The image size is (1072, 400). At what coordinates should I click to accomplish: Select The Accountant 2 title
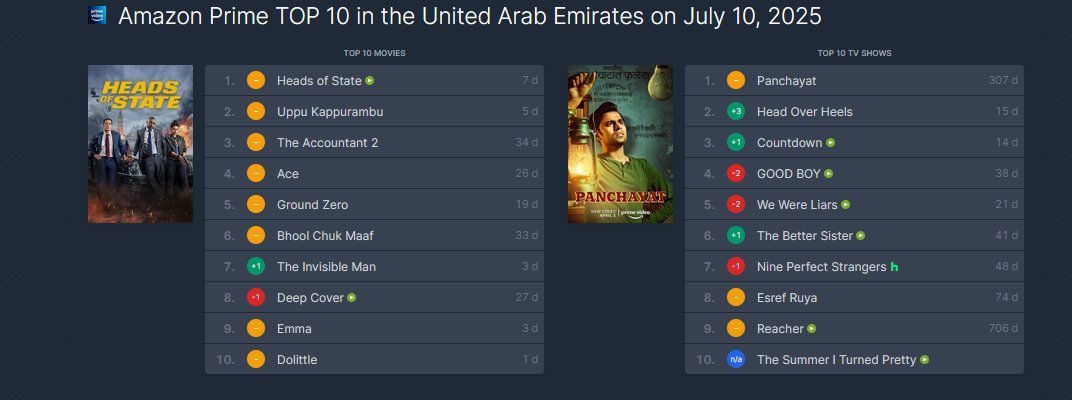[327, 143]
